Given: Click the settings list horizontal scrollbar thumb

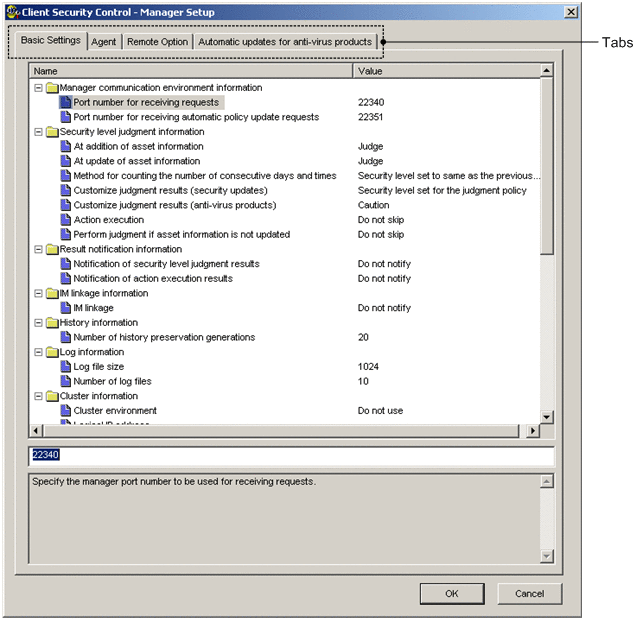Looking at the screenshot, I should pos(281,430).
